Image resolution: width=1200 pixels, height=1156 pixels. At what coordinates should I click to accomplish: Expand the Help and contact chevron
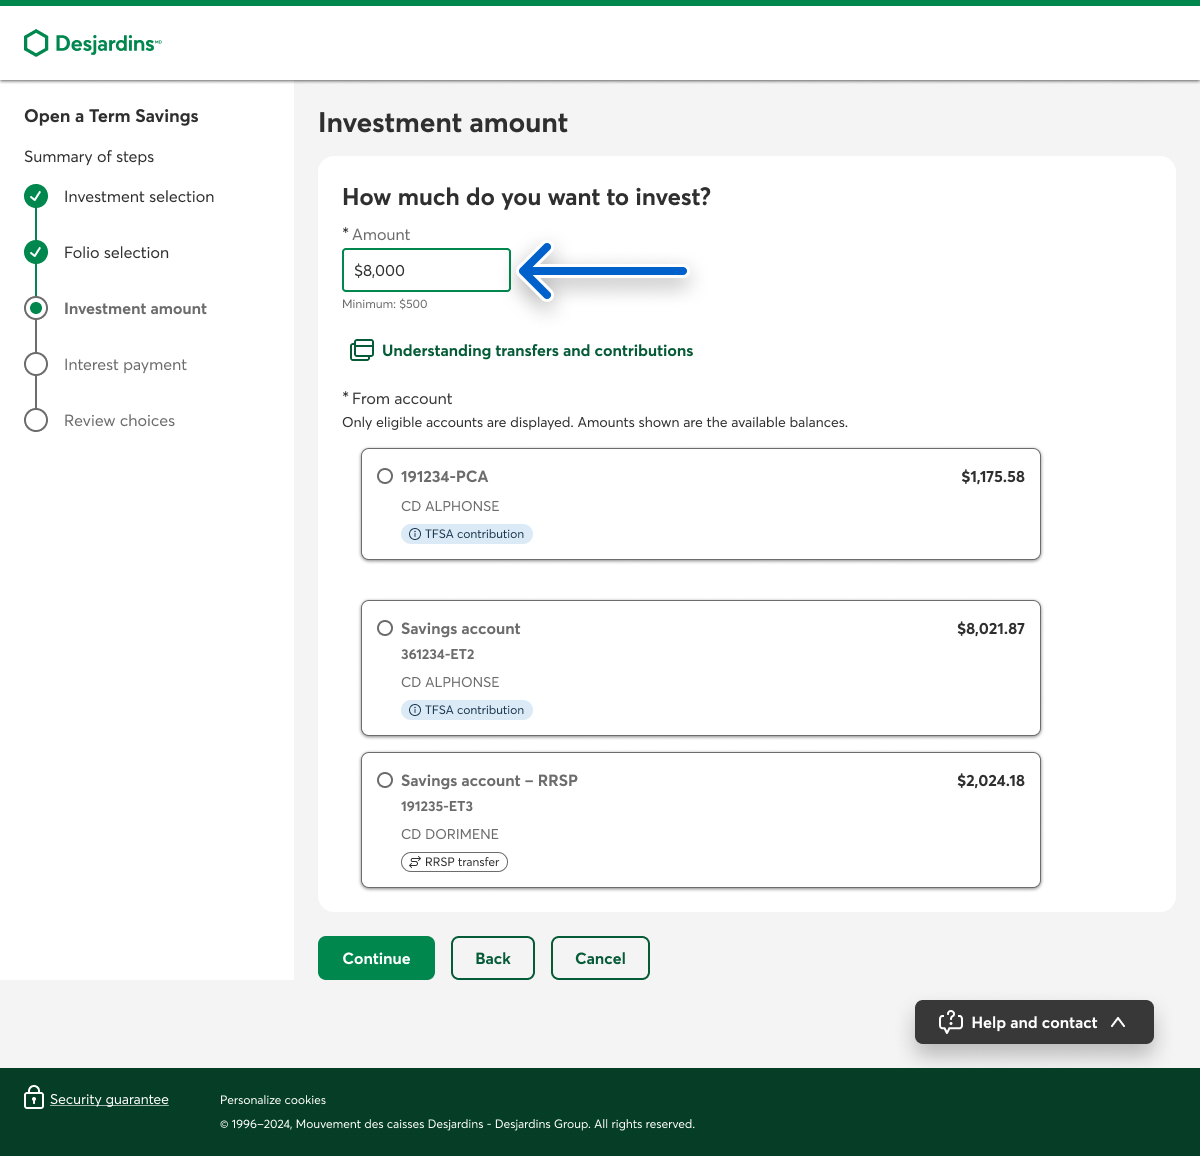tap(1118, 1022)
